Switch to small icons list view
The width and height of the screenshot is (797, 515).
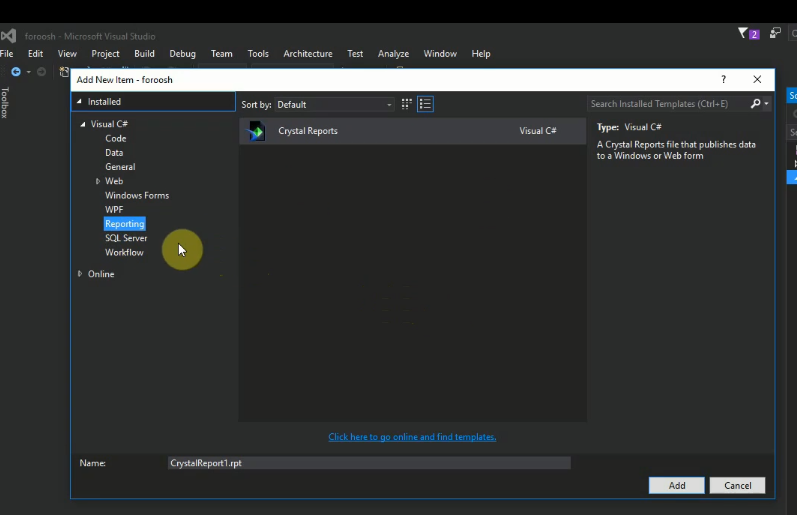coord(425,104)
